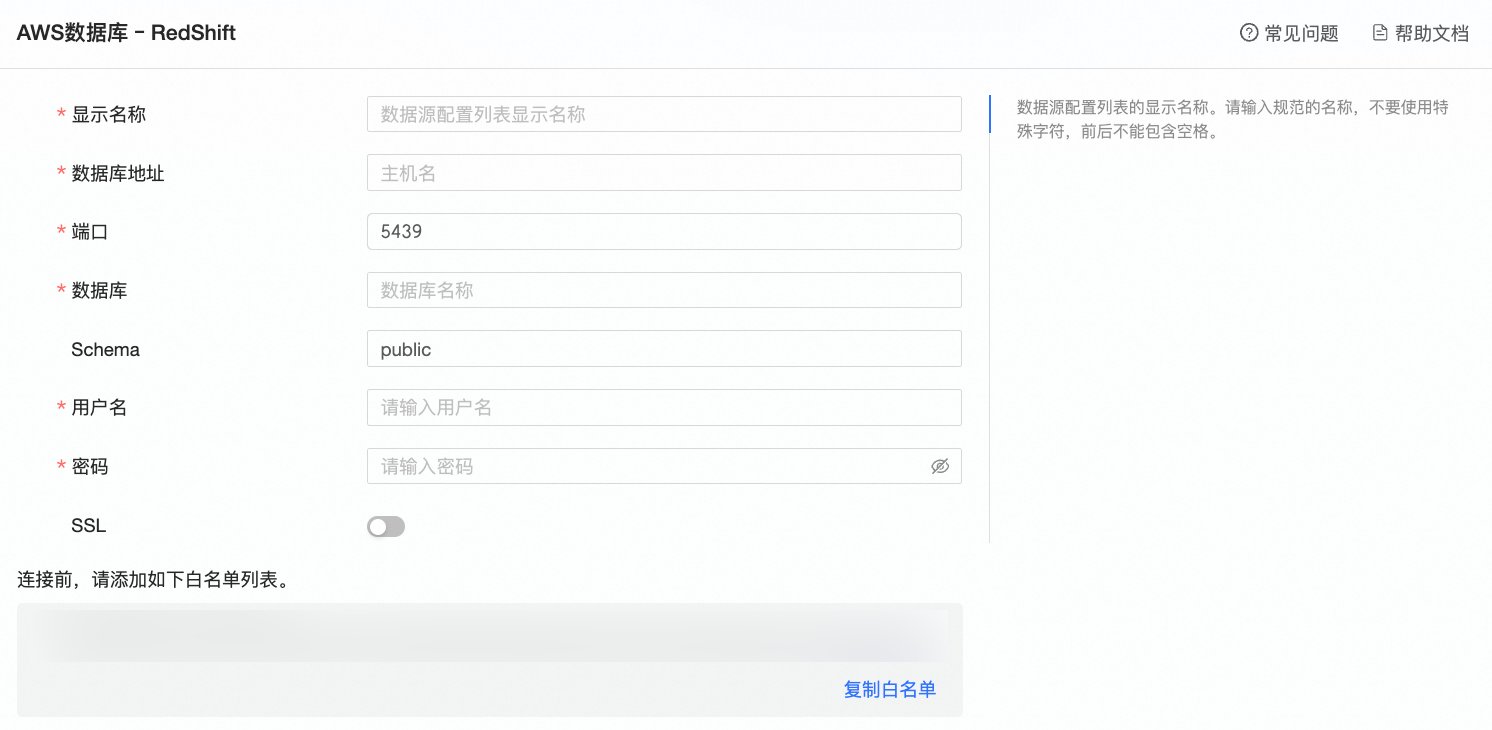Click the question mark FAQ icon
The height and width of the screenshot is (730, 1492).
(1248, 33)
